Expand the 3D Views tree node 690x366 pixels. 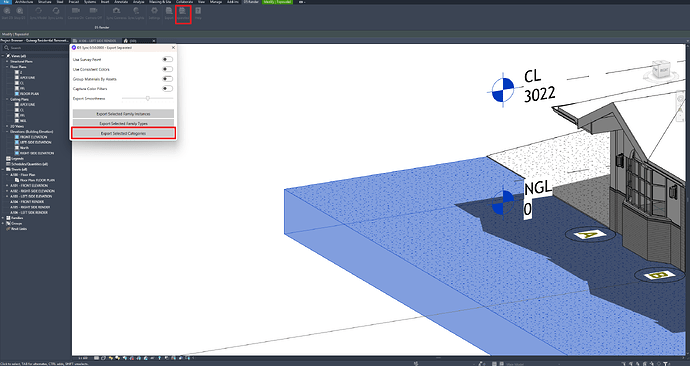[x=7, y=126]
